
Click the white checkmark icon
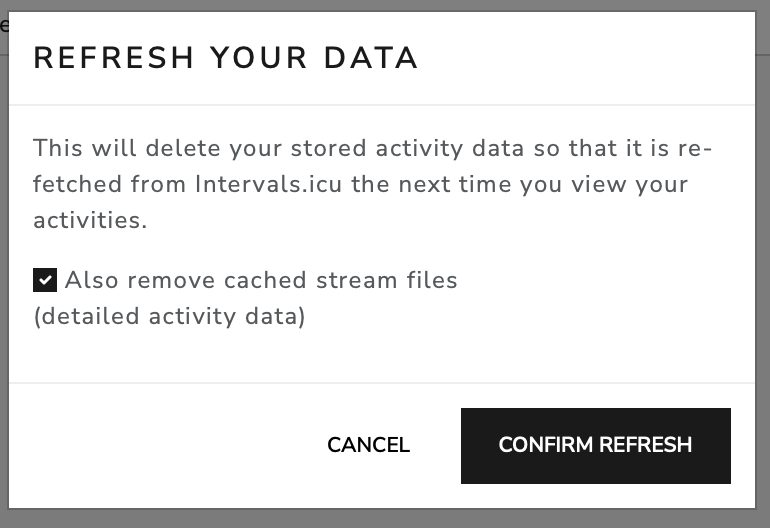(45, 280)
